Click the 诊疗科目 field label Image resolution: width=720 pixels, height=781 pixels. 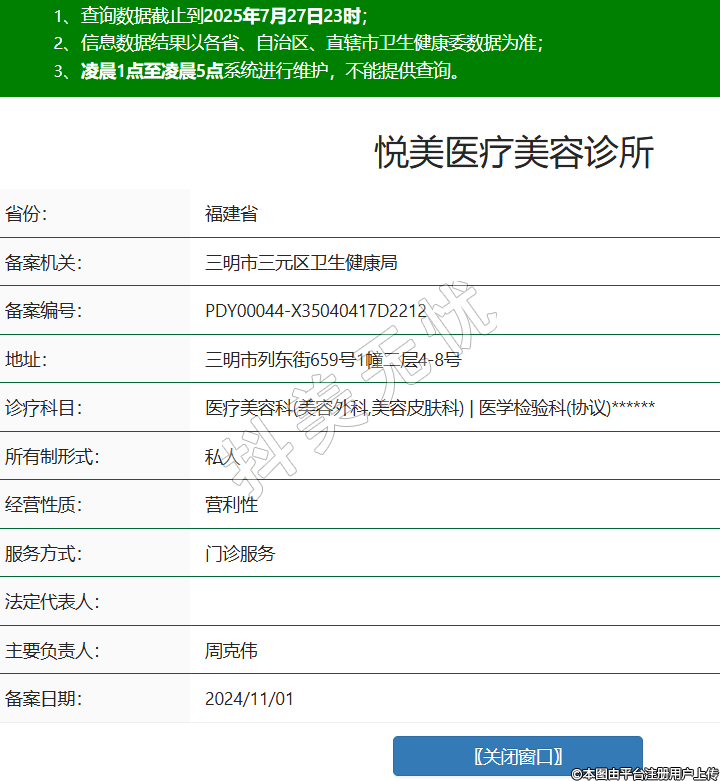click(x=43, y=408)
